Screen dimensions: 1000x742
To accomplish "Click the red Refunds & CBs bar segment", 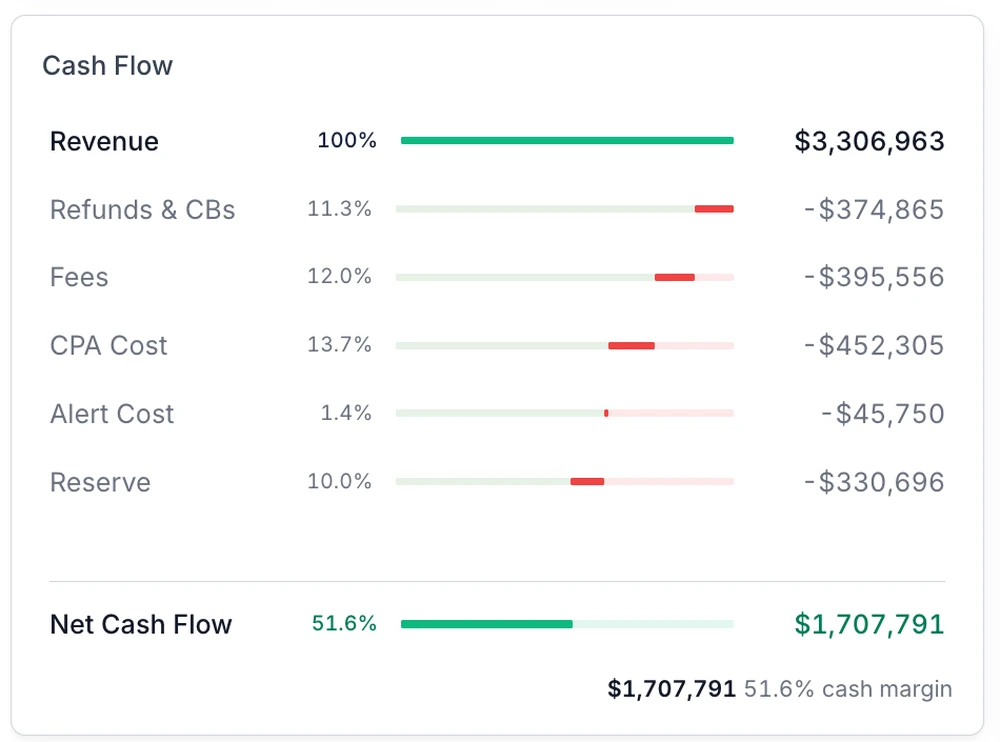I will (714, 209).
